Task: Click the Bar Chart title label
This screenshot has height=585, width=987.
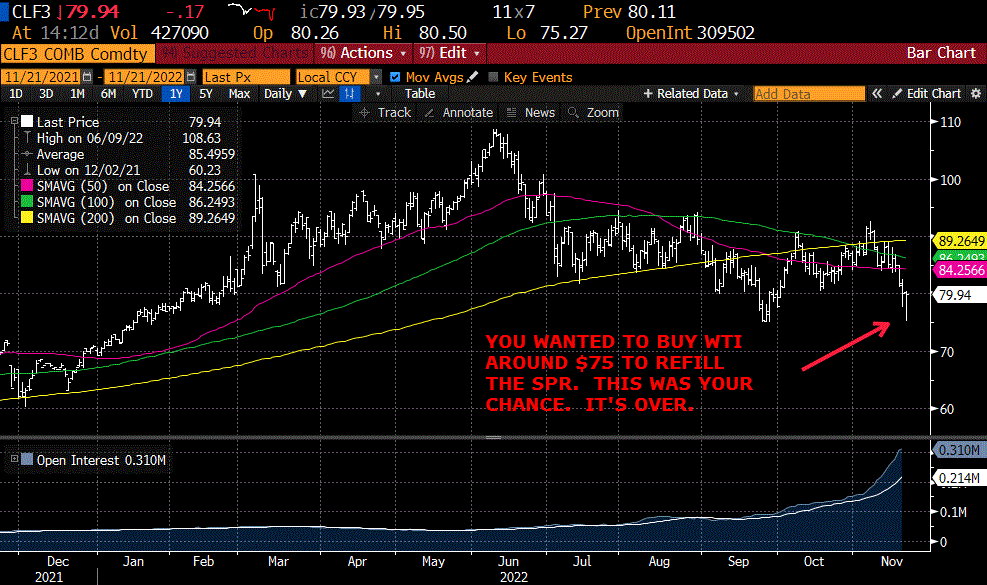Action: [941, 53]
